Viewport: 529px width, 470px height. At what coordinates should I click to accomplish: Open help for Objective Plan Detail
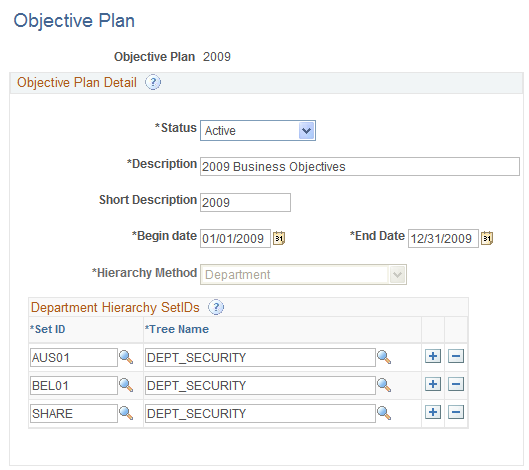coord(153,82)
